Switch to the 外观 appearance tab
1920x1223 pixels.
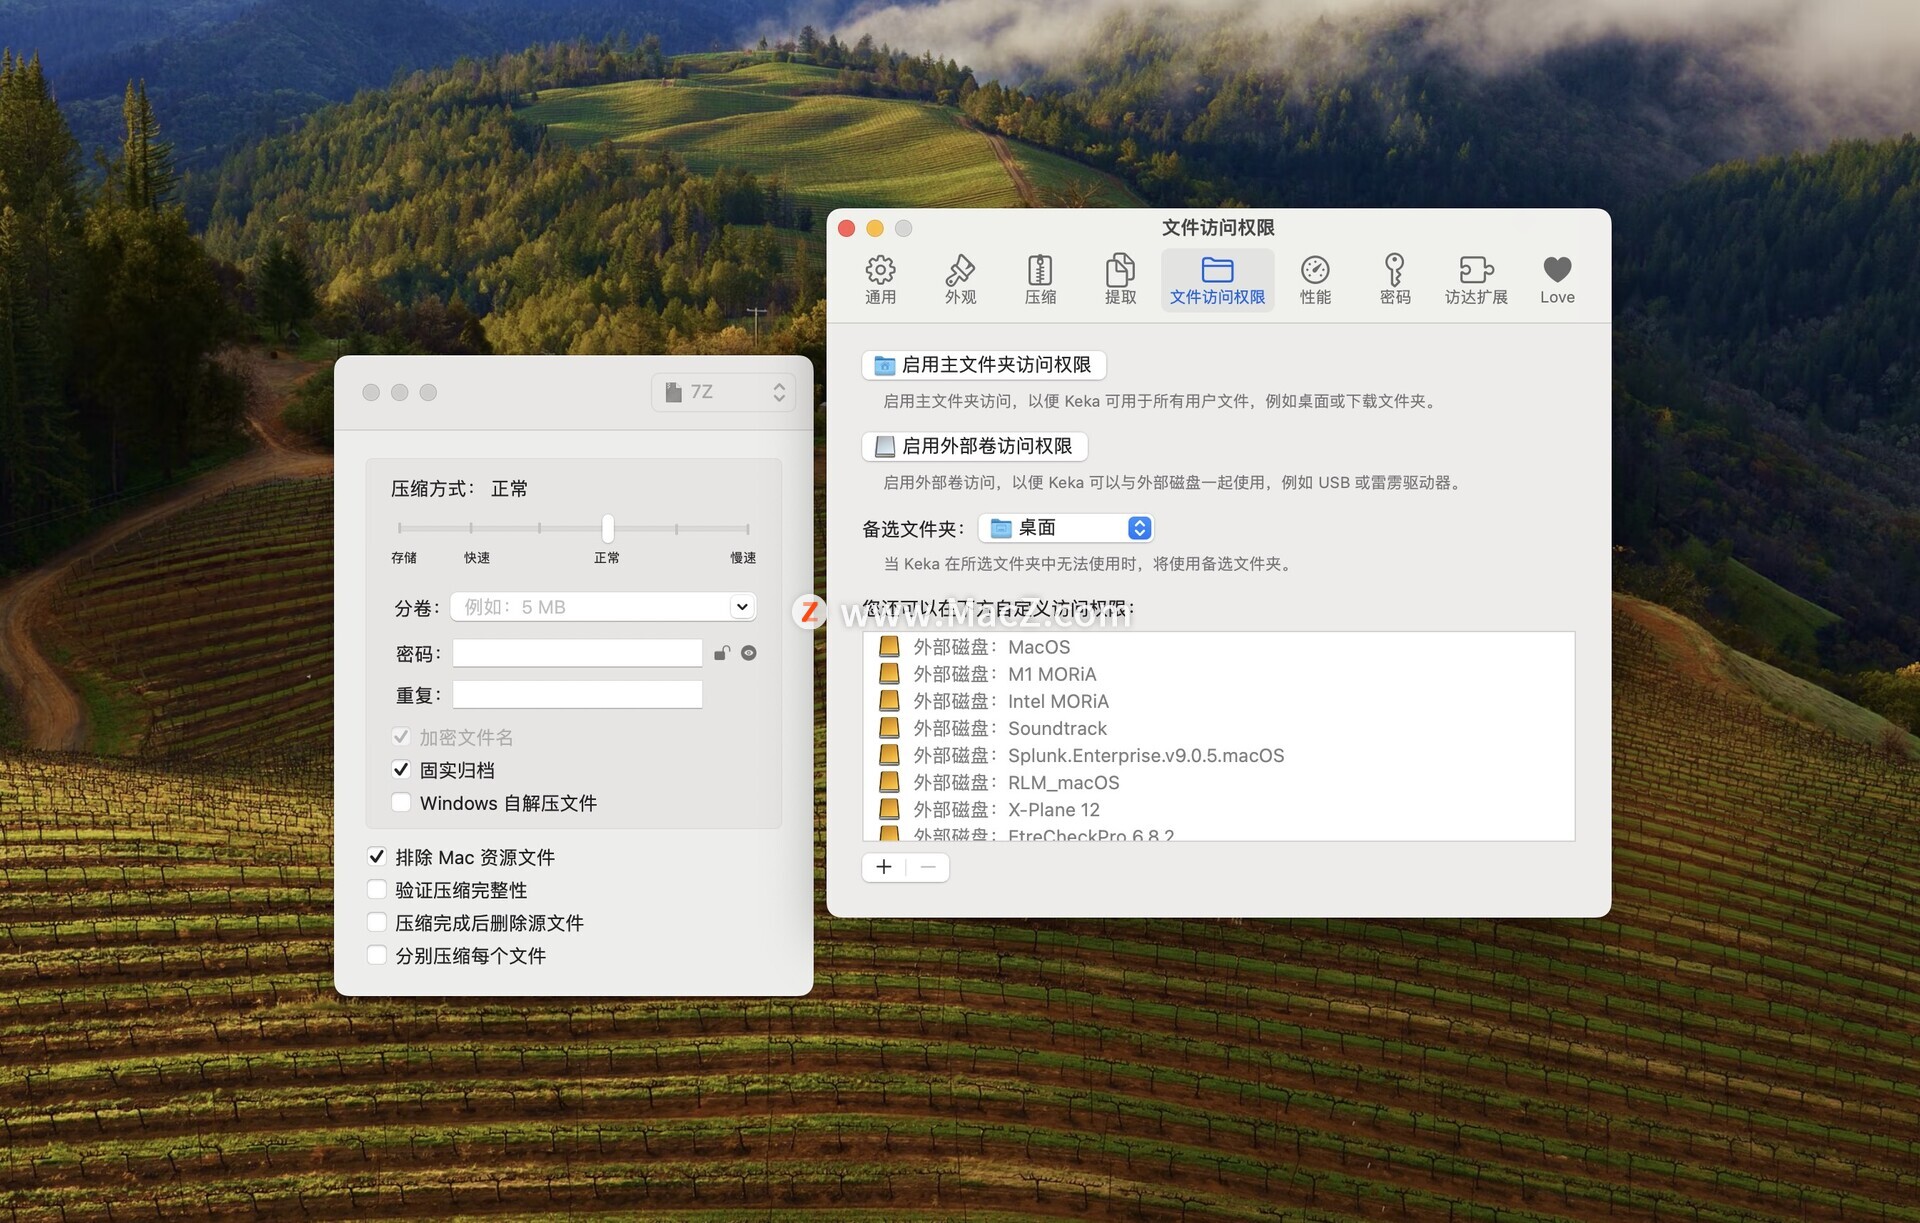click(960, 280)
